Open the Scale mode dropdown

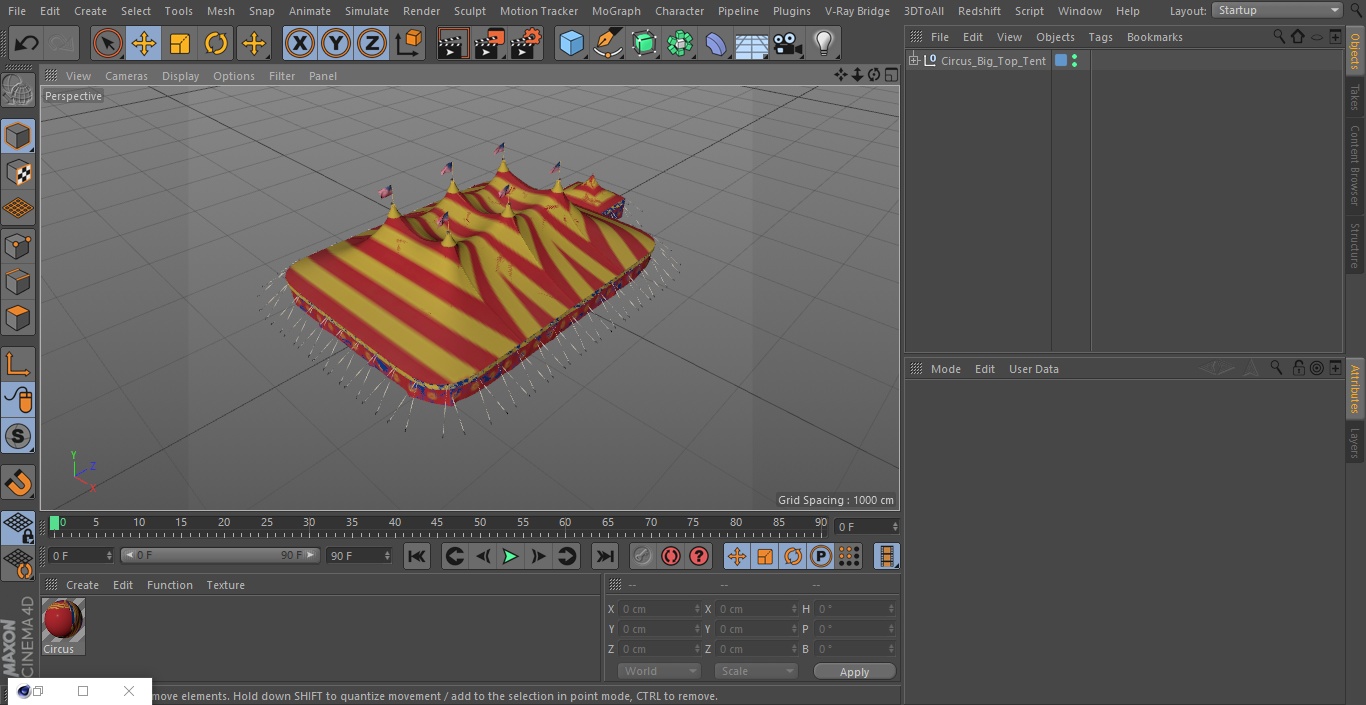(x=756, y=671)
